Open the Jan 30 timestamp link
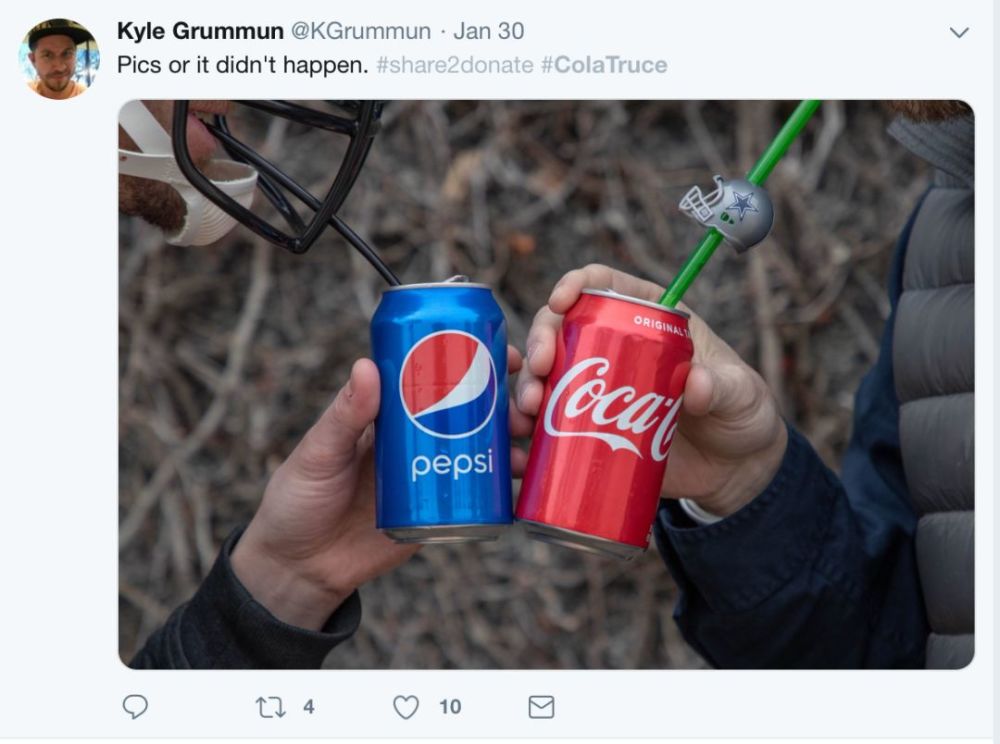Viewport: 1000px width, 744px height. pyautogui.click(x=489, y=31)
